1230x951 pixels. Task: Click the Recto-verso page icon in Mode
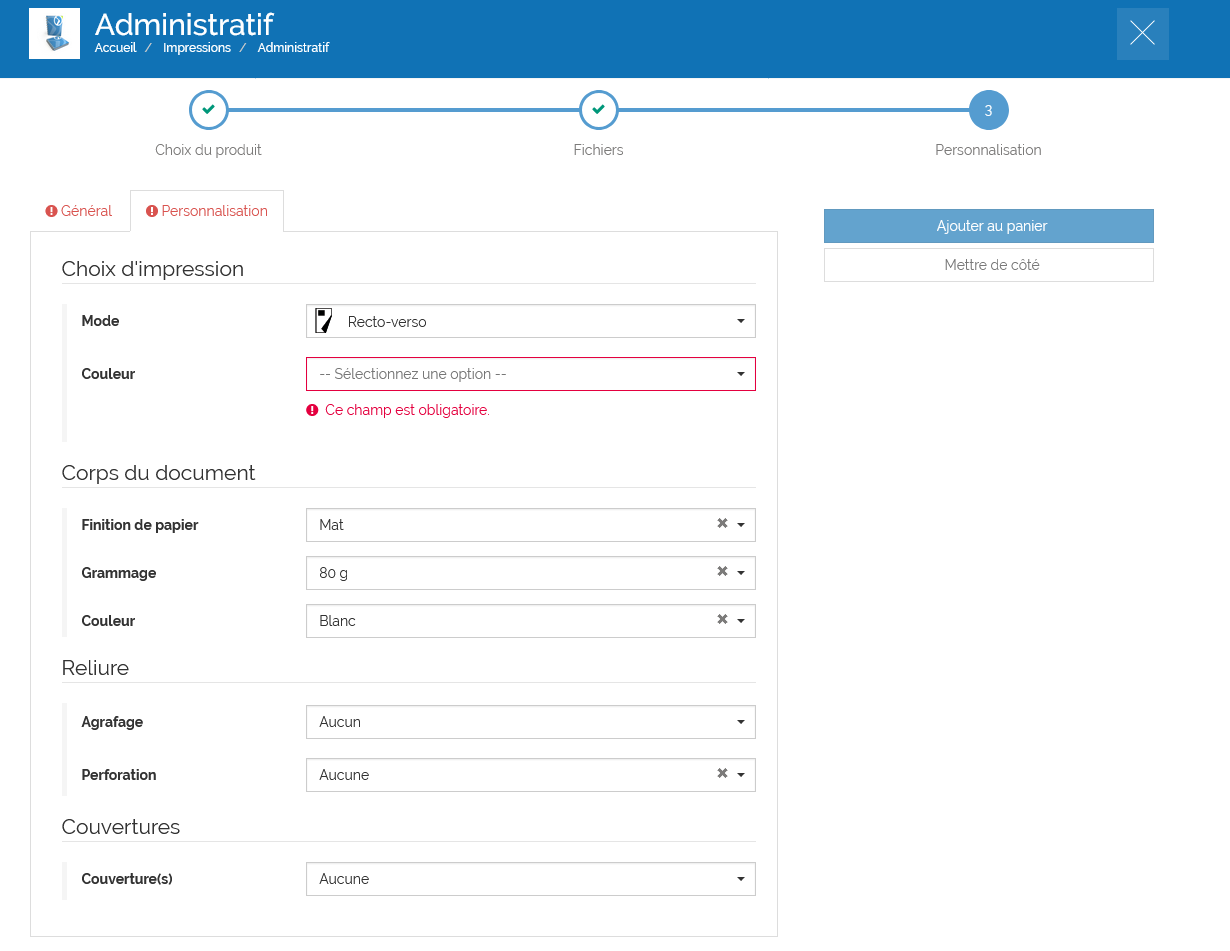[324, 321]
